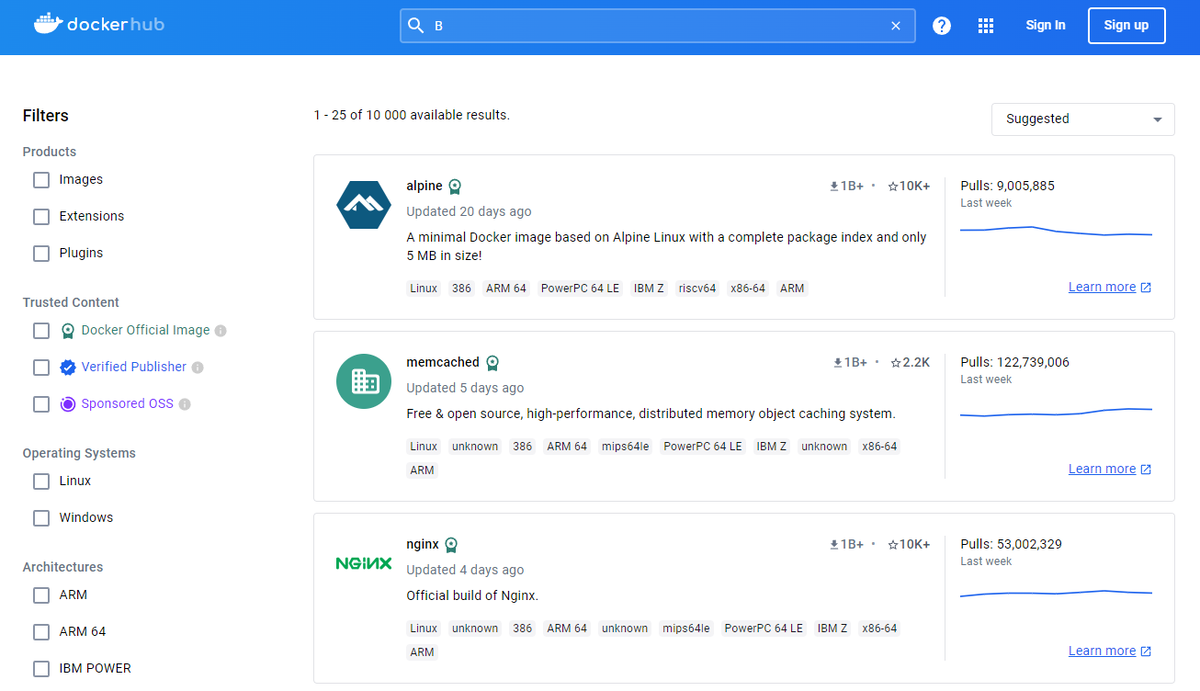Click the download icon on nginx card
The width and height of the screenshot is (1200, 691).
point(834,545)
